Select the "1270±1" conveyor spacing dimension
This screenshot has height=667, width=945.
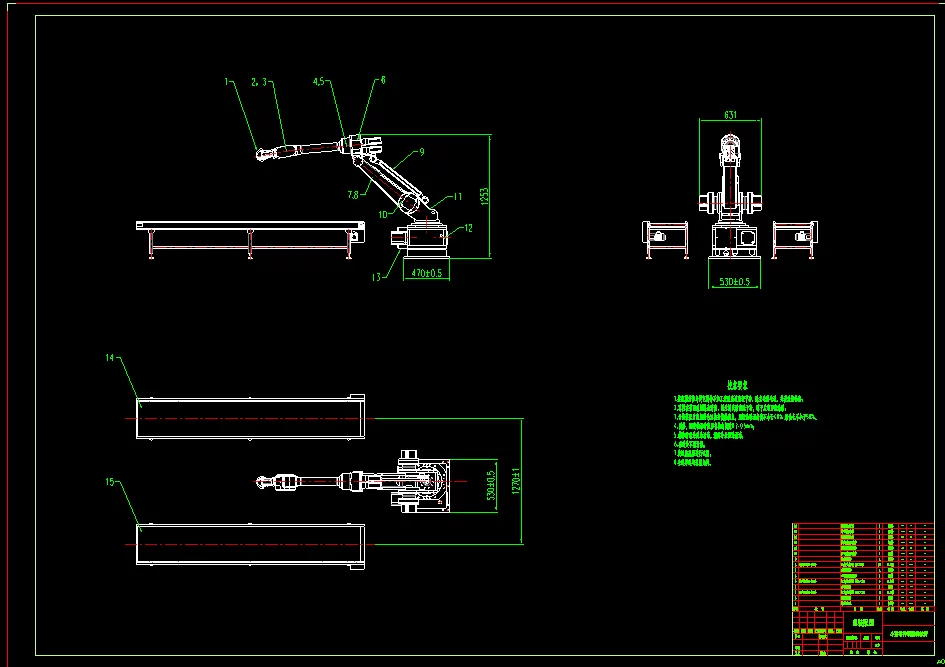click(x=516, y=481)
